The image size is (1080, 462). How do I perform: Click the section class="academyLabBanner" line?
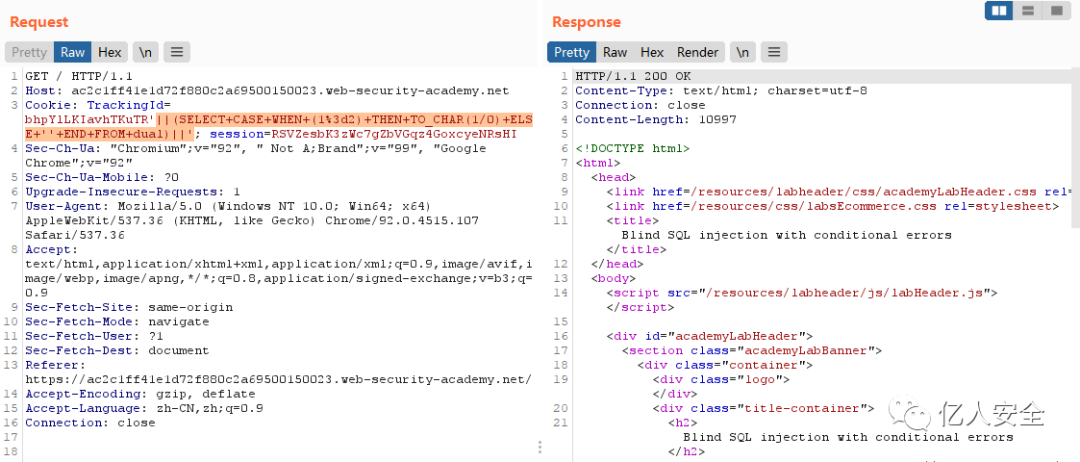(751, 350)
